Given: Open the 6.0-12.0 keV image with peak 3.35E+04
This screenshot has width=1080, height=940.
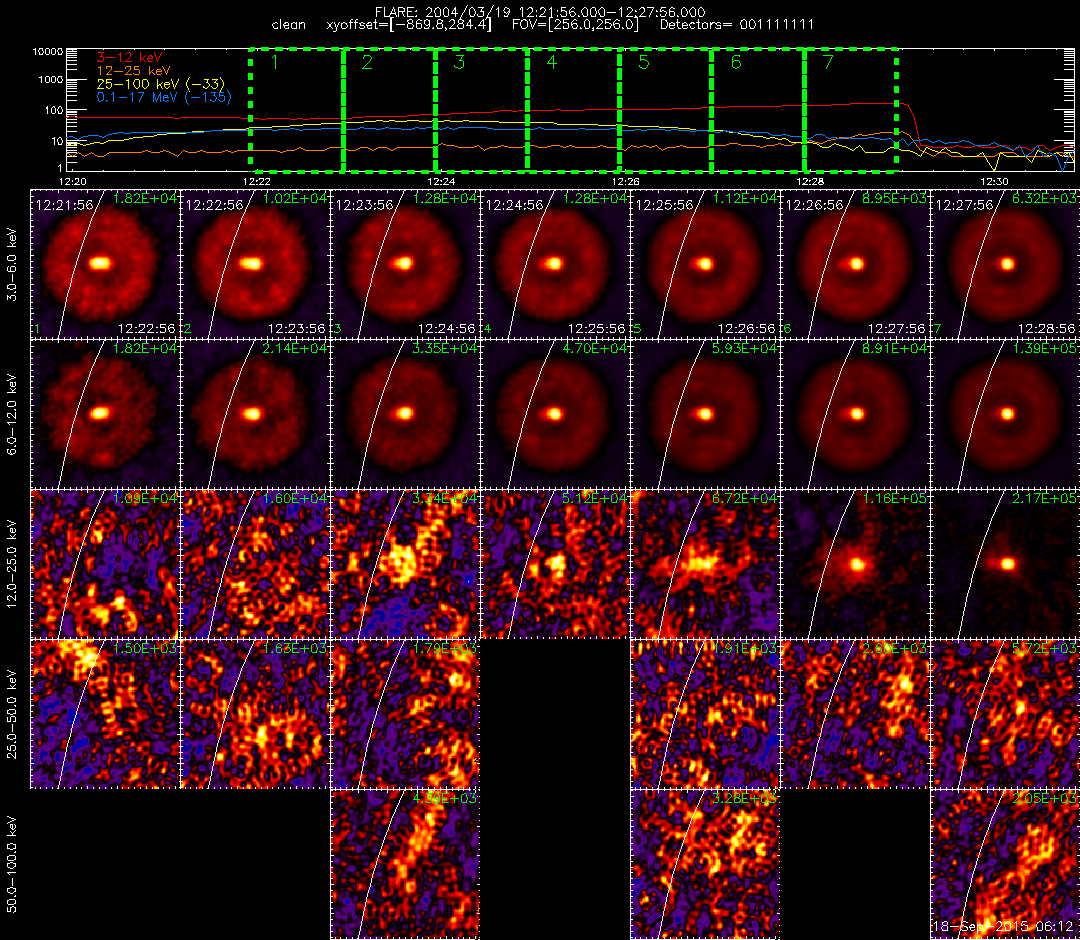Looking at the screenshot, I should [x=404, y=415].
